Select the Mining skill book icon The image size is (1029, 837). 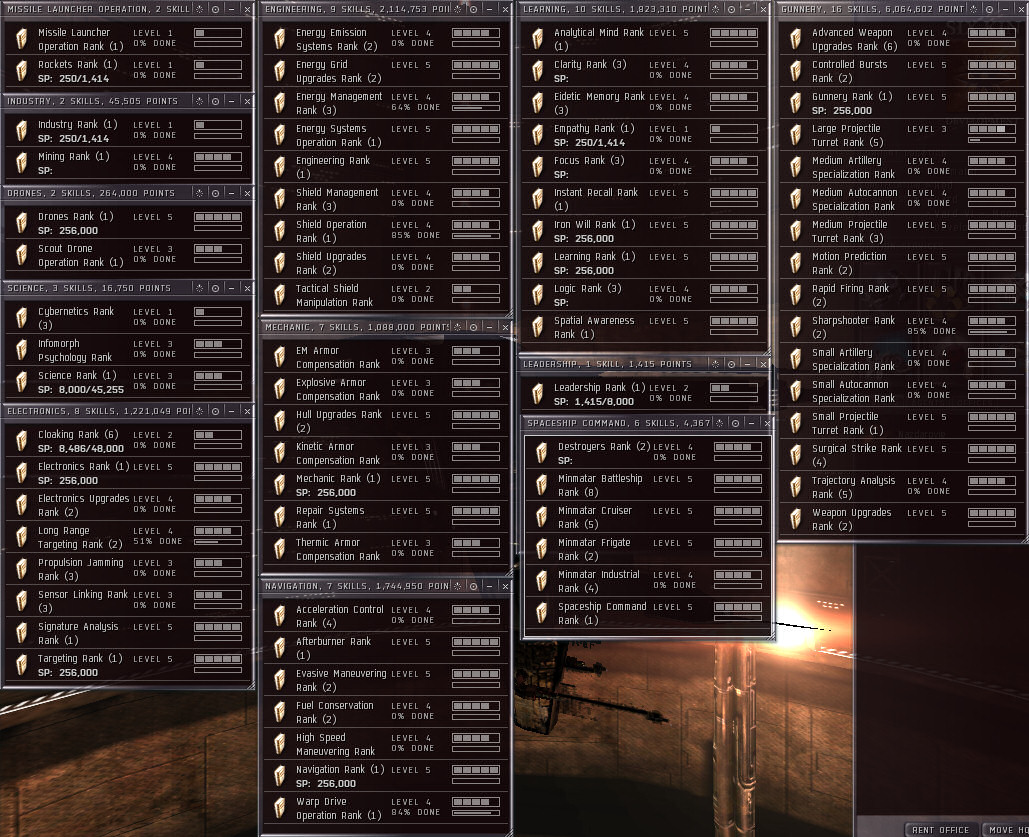coord(22,163)
